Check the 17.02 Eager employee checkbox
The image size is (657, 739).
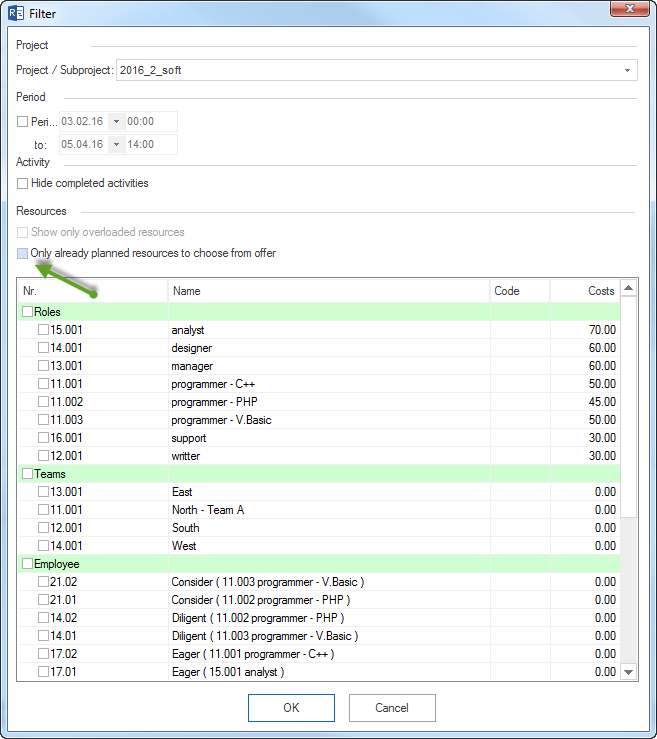43,654
